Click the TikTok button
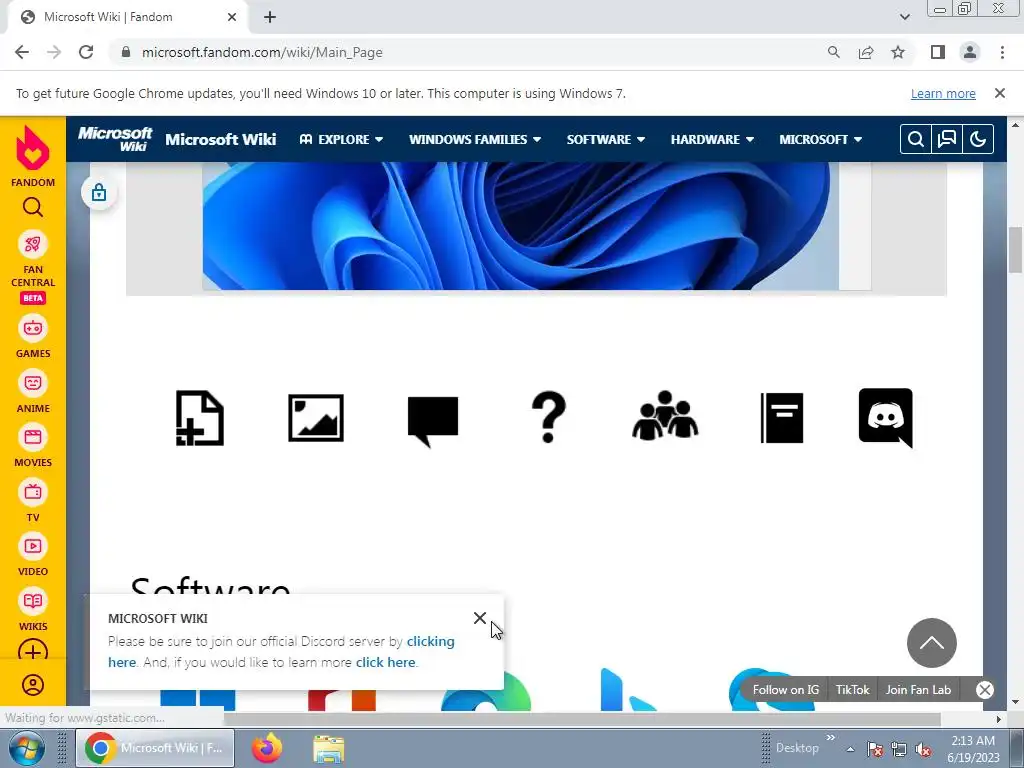Screen dimensions: 1024x768 pyautogui.click(x=852, y=690)
